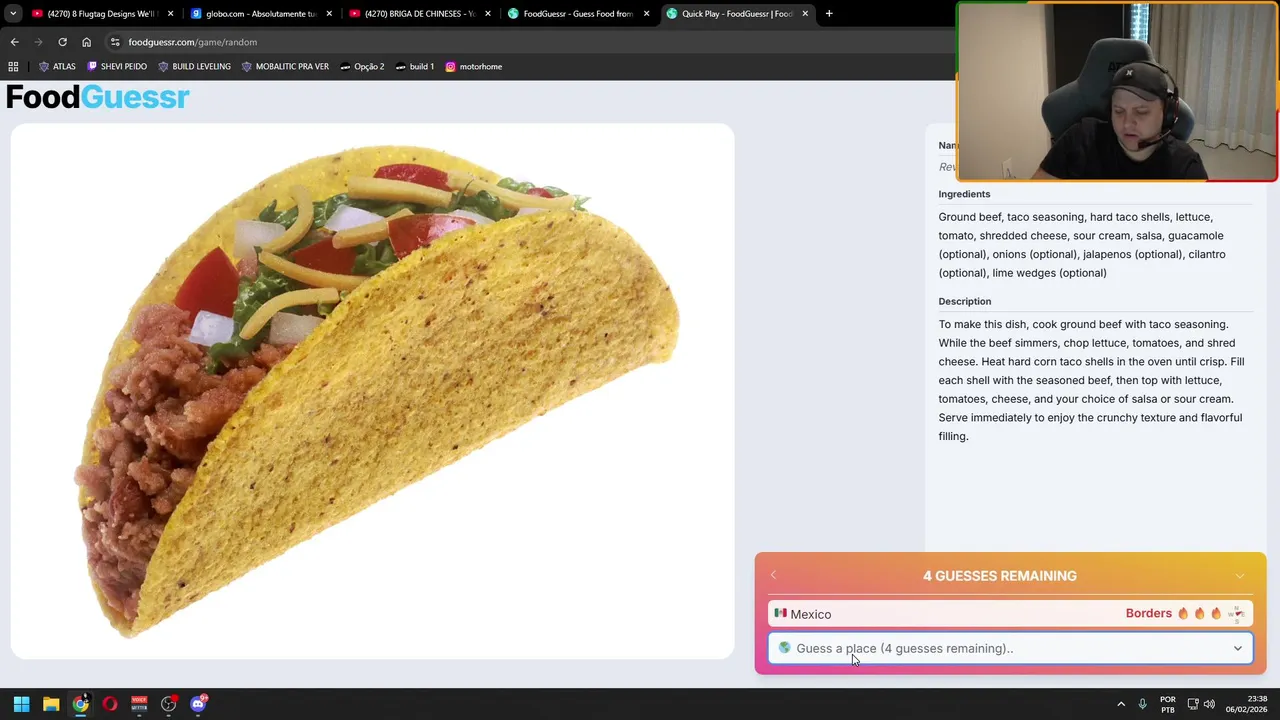Open the motorhome Instagram bookmark
Viewport: 1280px width, 720px height.
[473, 66]
